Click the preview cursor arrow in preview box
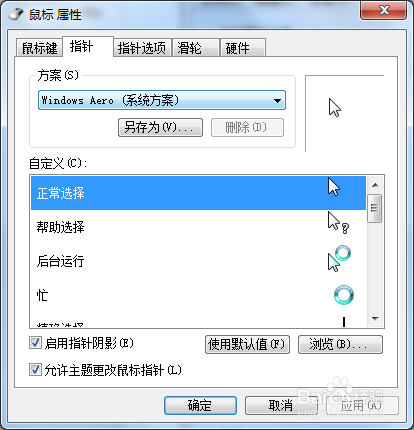 [335, 108]
